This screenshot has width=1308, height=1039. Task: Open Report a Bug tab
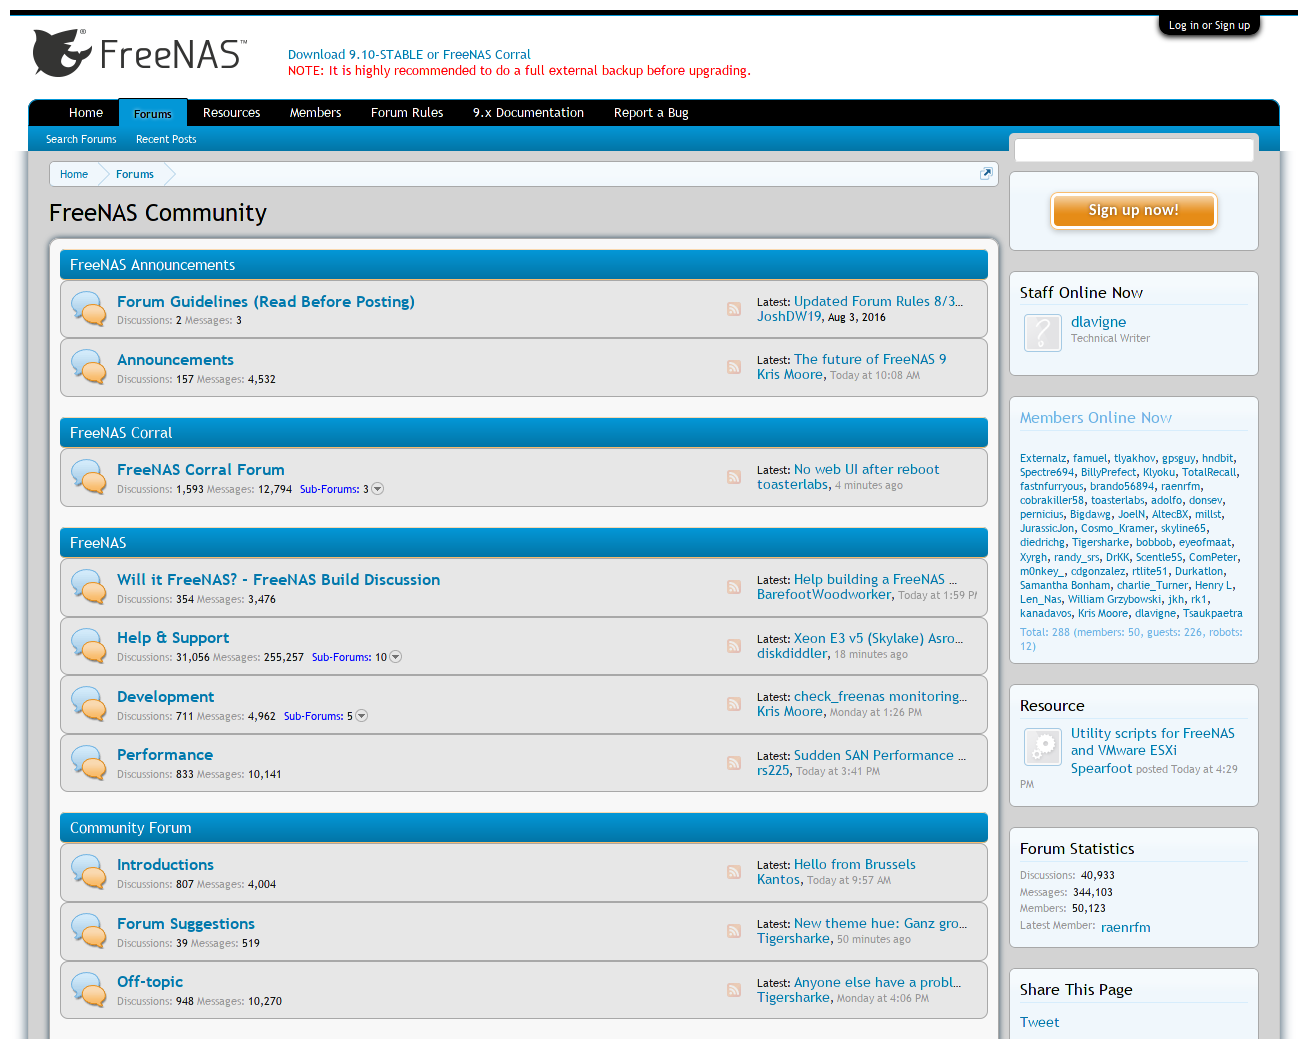pyautogui.click(x=651, y=113)
